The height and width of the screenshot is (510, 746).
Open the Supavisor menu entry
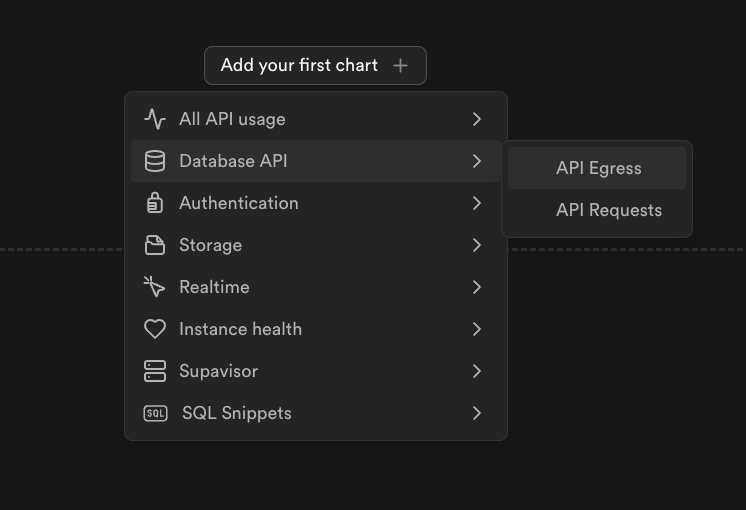point(218,371)
